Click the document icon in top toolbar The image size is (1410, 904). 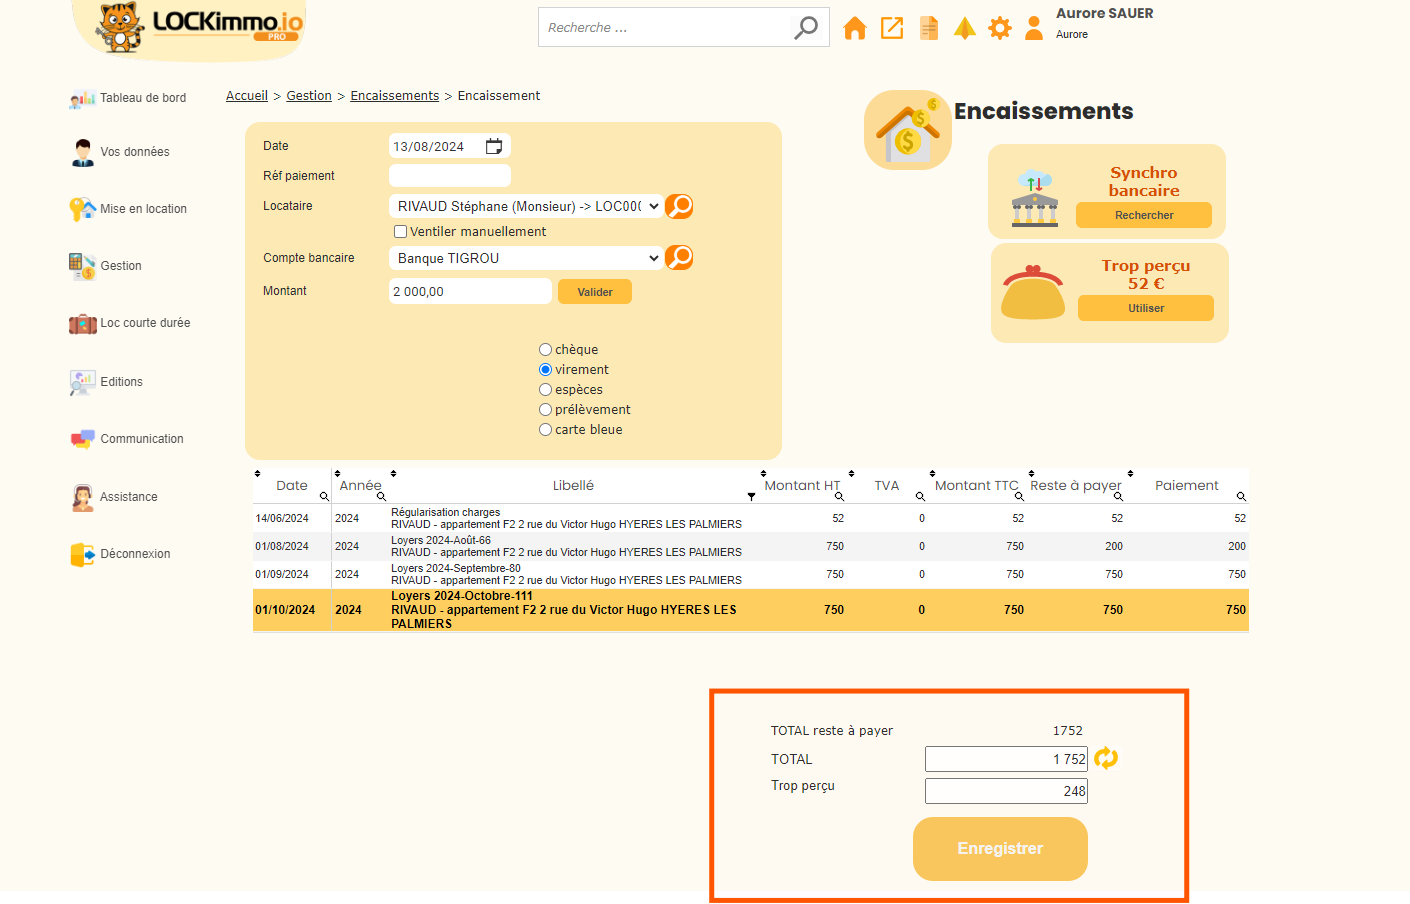929,28
